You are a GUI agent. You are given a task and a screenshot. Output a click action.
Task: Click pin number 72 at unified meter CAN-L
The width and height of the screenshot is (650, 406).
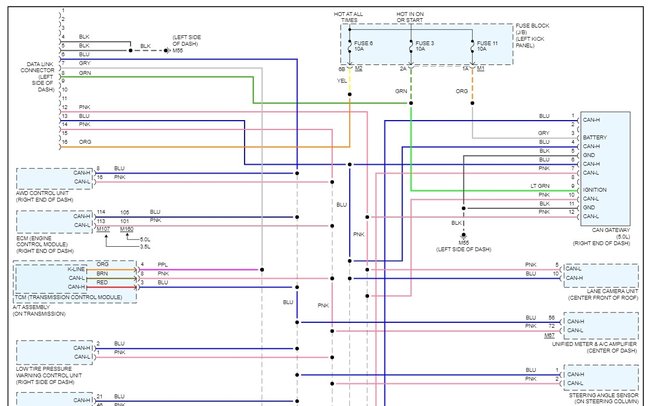551,326
